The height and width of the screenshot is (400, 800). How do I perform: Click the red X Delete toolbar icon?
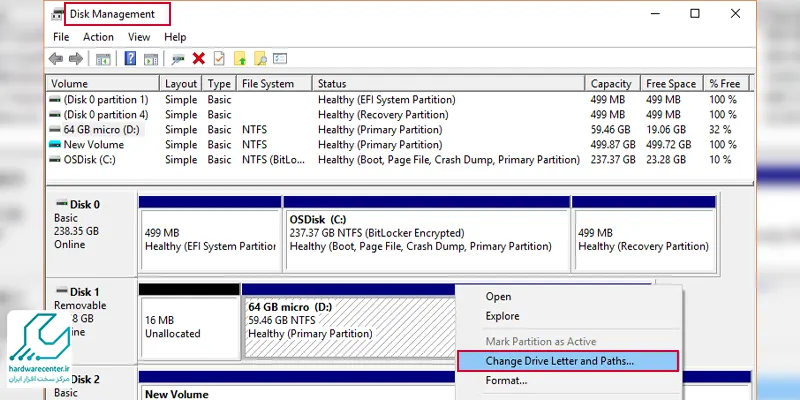198,59
